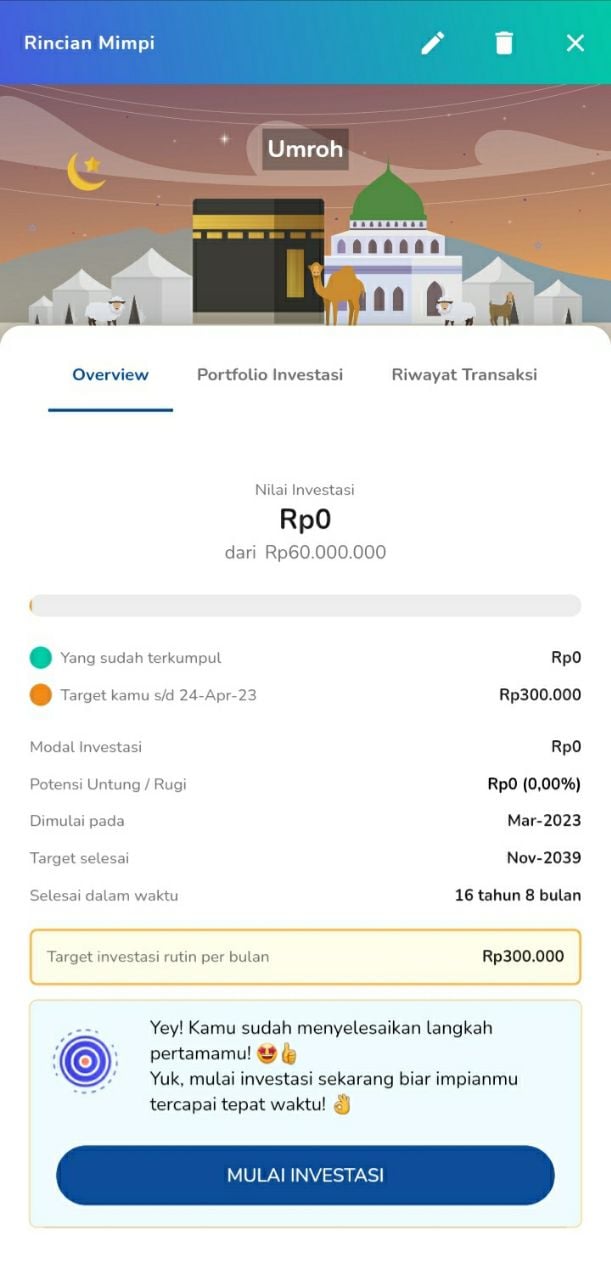Image resolution: width=611 pixels, height=1280 pixels.
Task: Select the Overview tab
Action: click(110, 375)
